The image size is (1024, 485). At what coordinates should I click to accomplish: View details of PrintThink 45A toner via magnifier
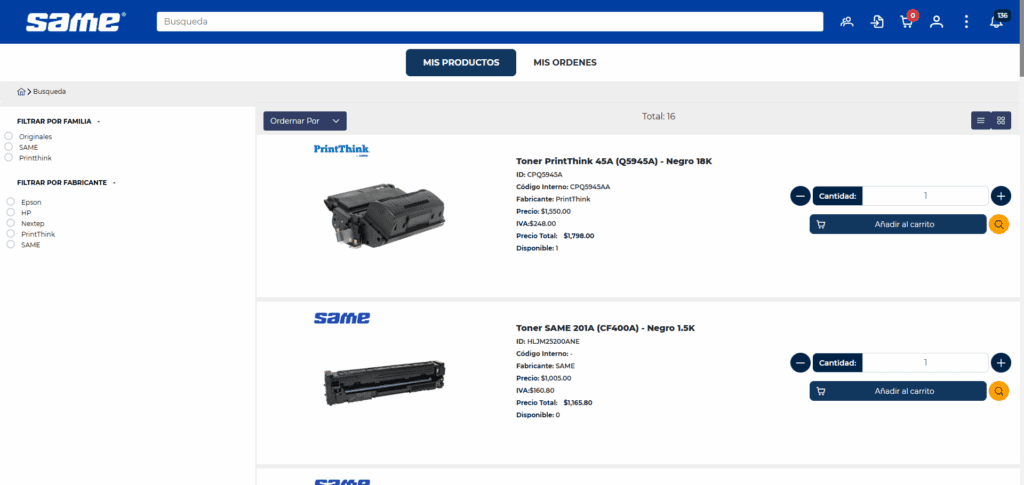pyautogui.click(x=998, y=224)
